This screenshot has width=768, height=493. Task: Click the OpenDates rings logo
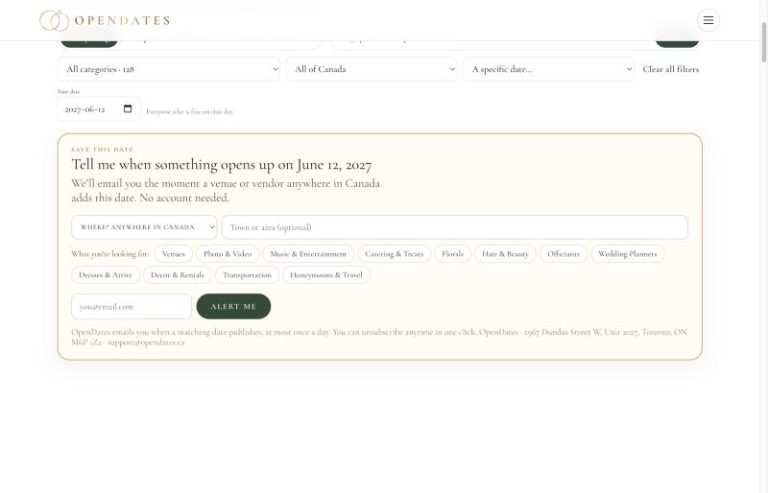(x=54, y=21)
